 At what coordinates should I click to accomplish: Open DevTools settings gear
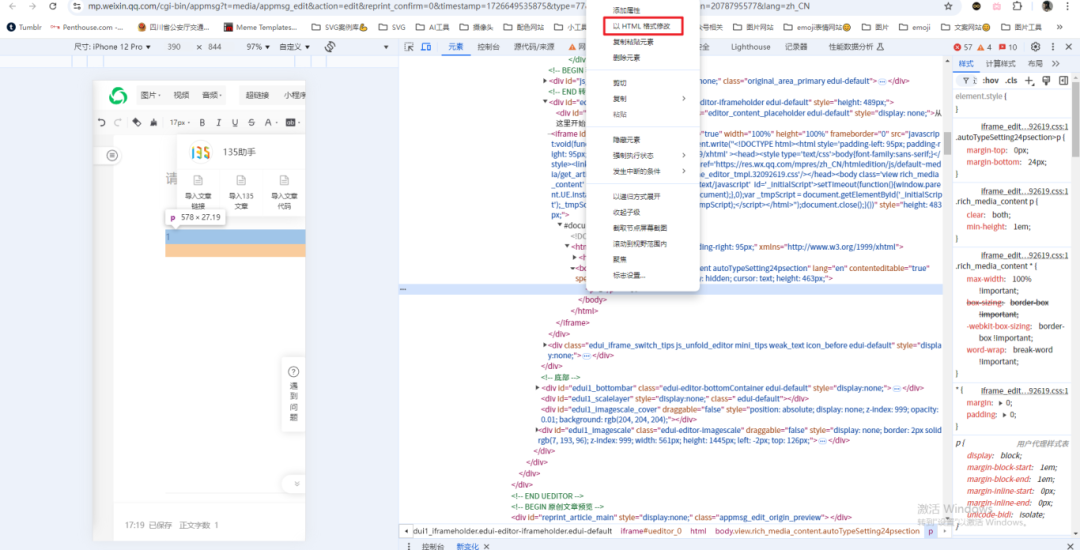pyautogui.click(x=1036, y=47)
